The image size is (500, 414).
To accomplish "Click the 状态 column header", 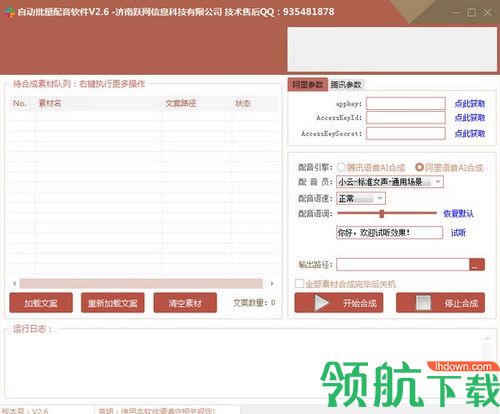I will coord(254,103).
